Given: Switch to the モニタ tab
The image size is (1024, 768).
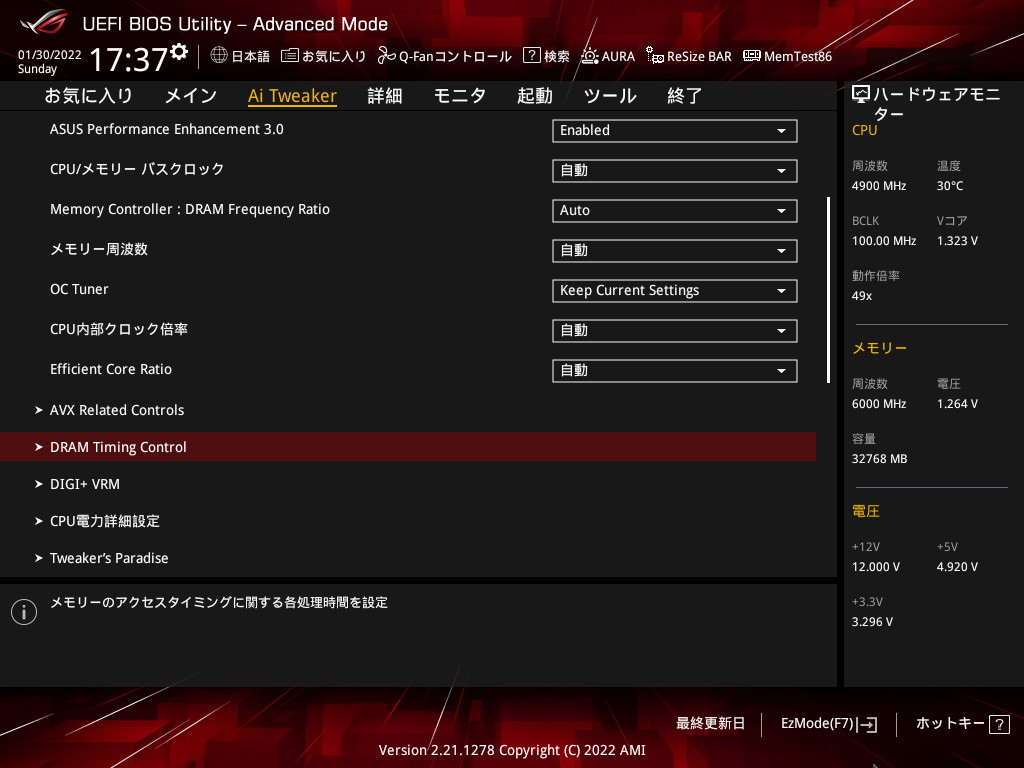Looking at the screenshot, I should [x=460, y=96].
